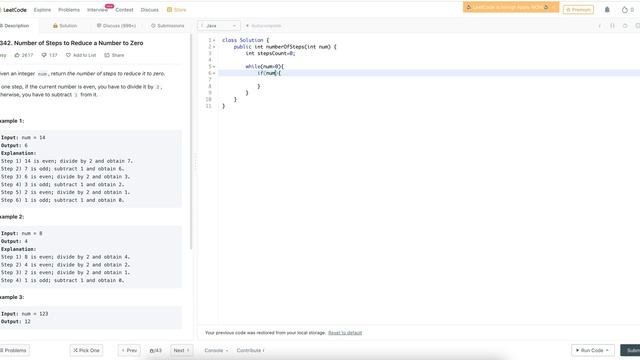This screenshot has width=640, height=360.
Task: Expand the Console panel
Action: click(x=216, y=350)
